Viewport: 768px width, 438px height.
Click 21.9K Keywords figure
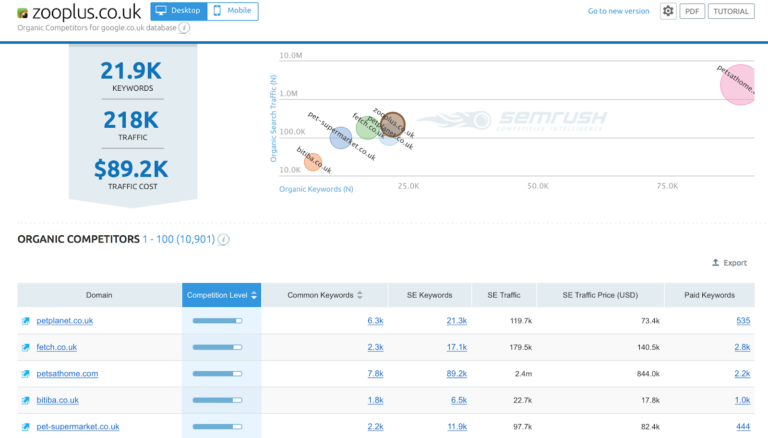(x=131, y=71)
